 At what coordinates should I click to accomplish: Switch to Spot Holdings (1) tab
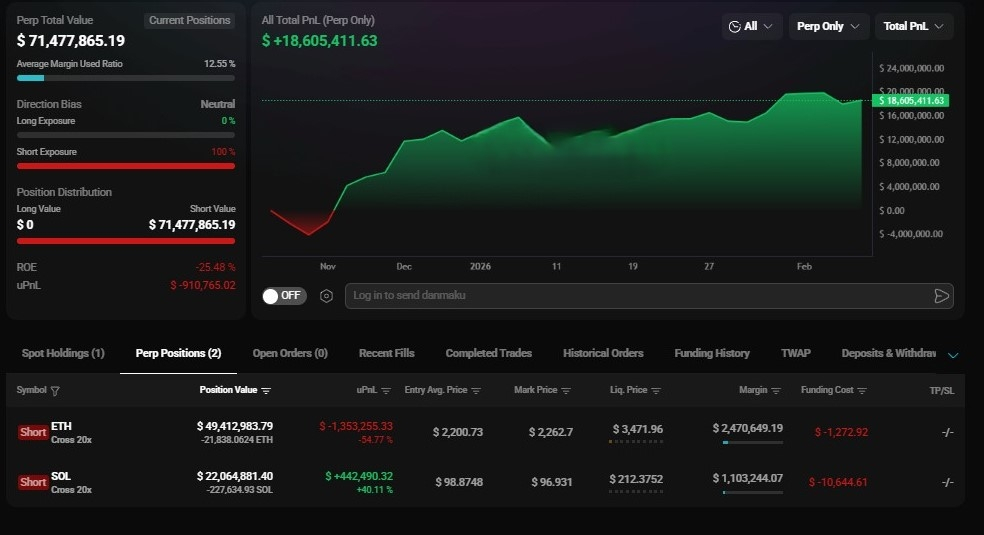click(x=63, y=353)
